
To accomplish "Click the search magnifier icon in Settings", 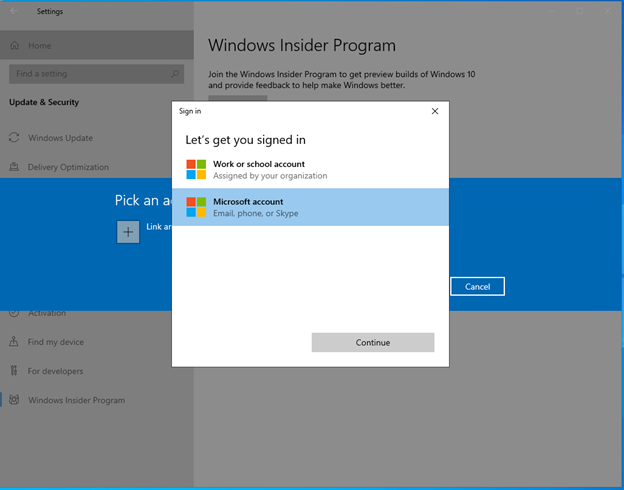I will [175, 74].
